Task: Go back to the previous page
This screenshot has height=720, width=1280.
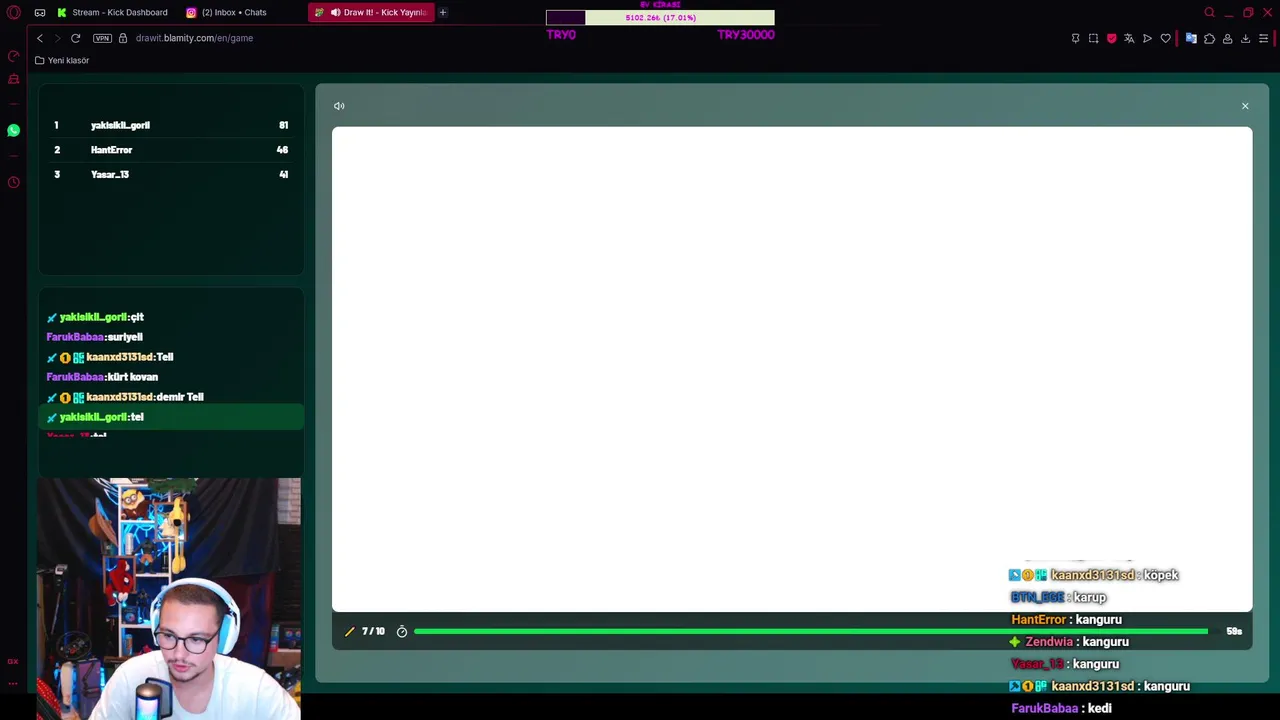Action: [40, 38]
